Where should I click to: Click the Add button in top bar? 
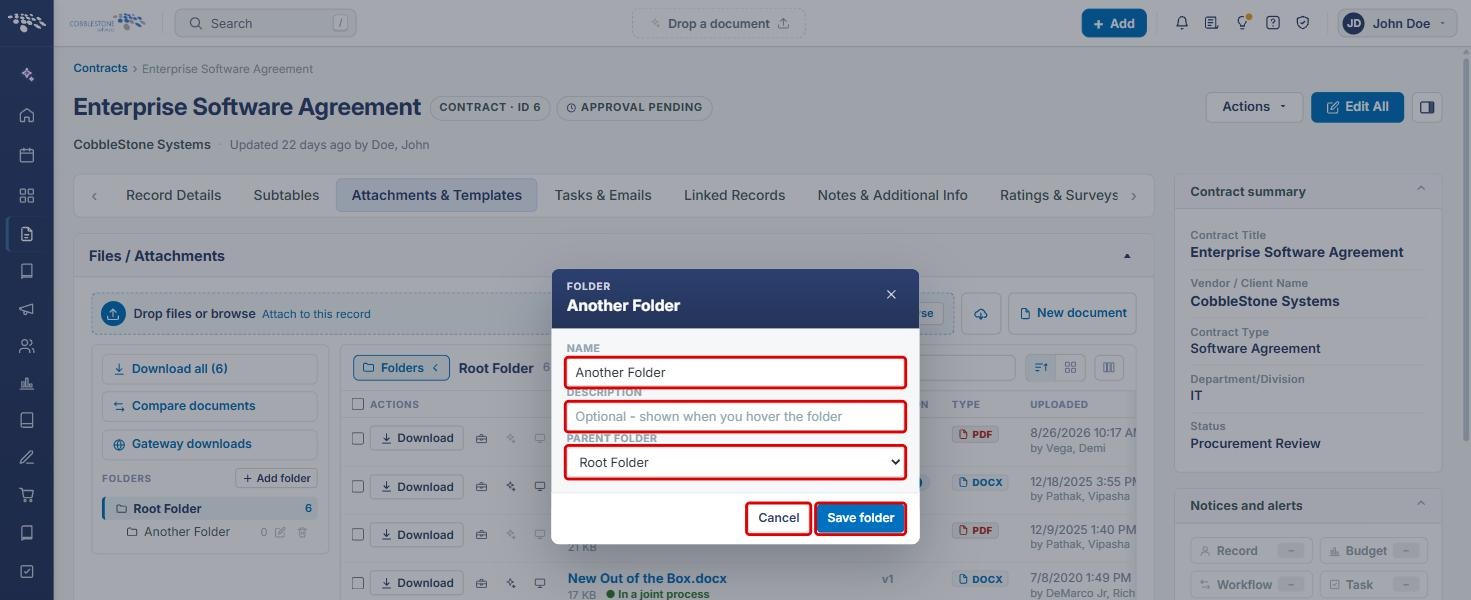(1113, 23)
